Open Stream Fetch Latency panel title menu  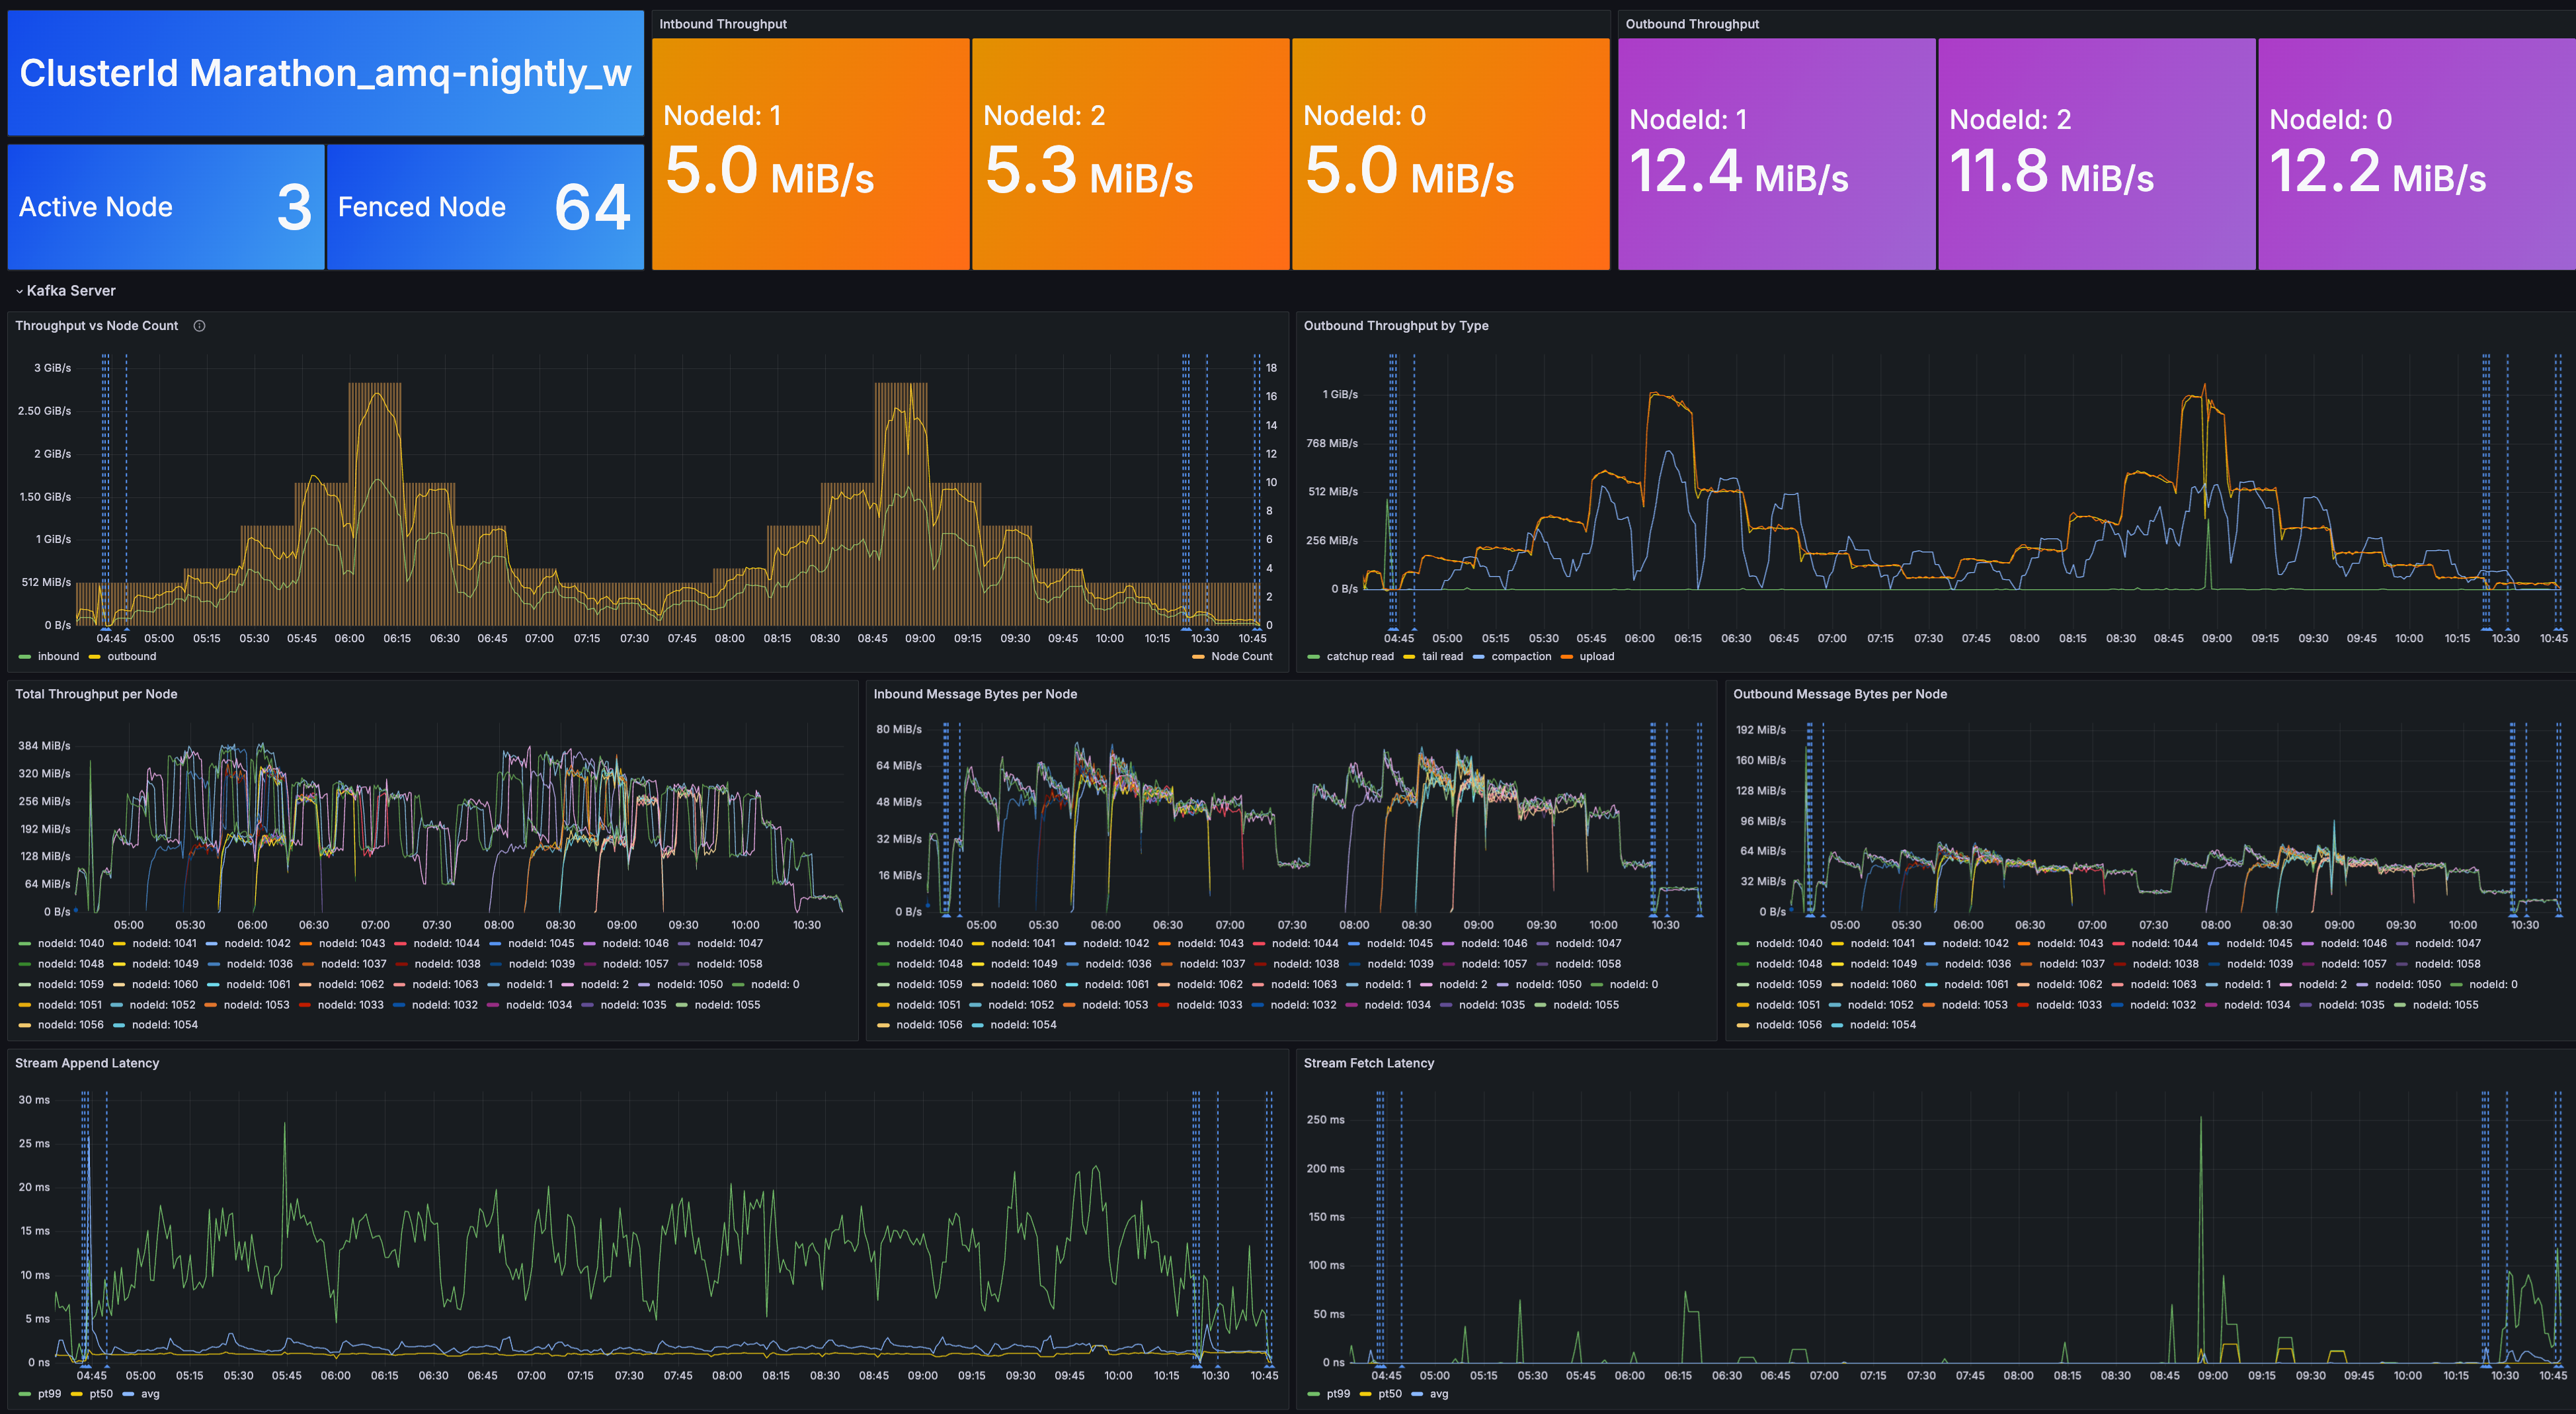click(1368, 1063)
